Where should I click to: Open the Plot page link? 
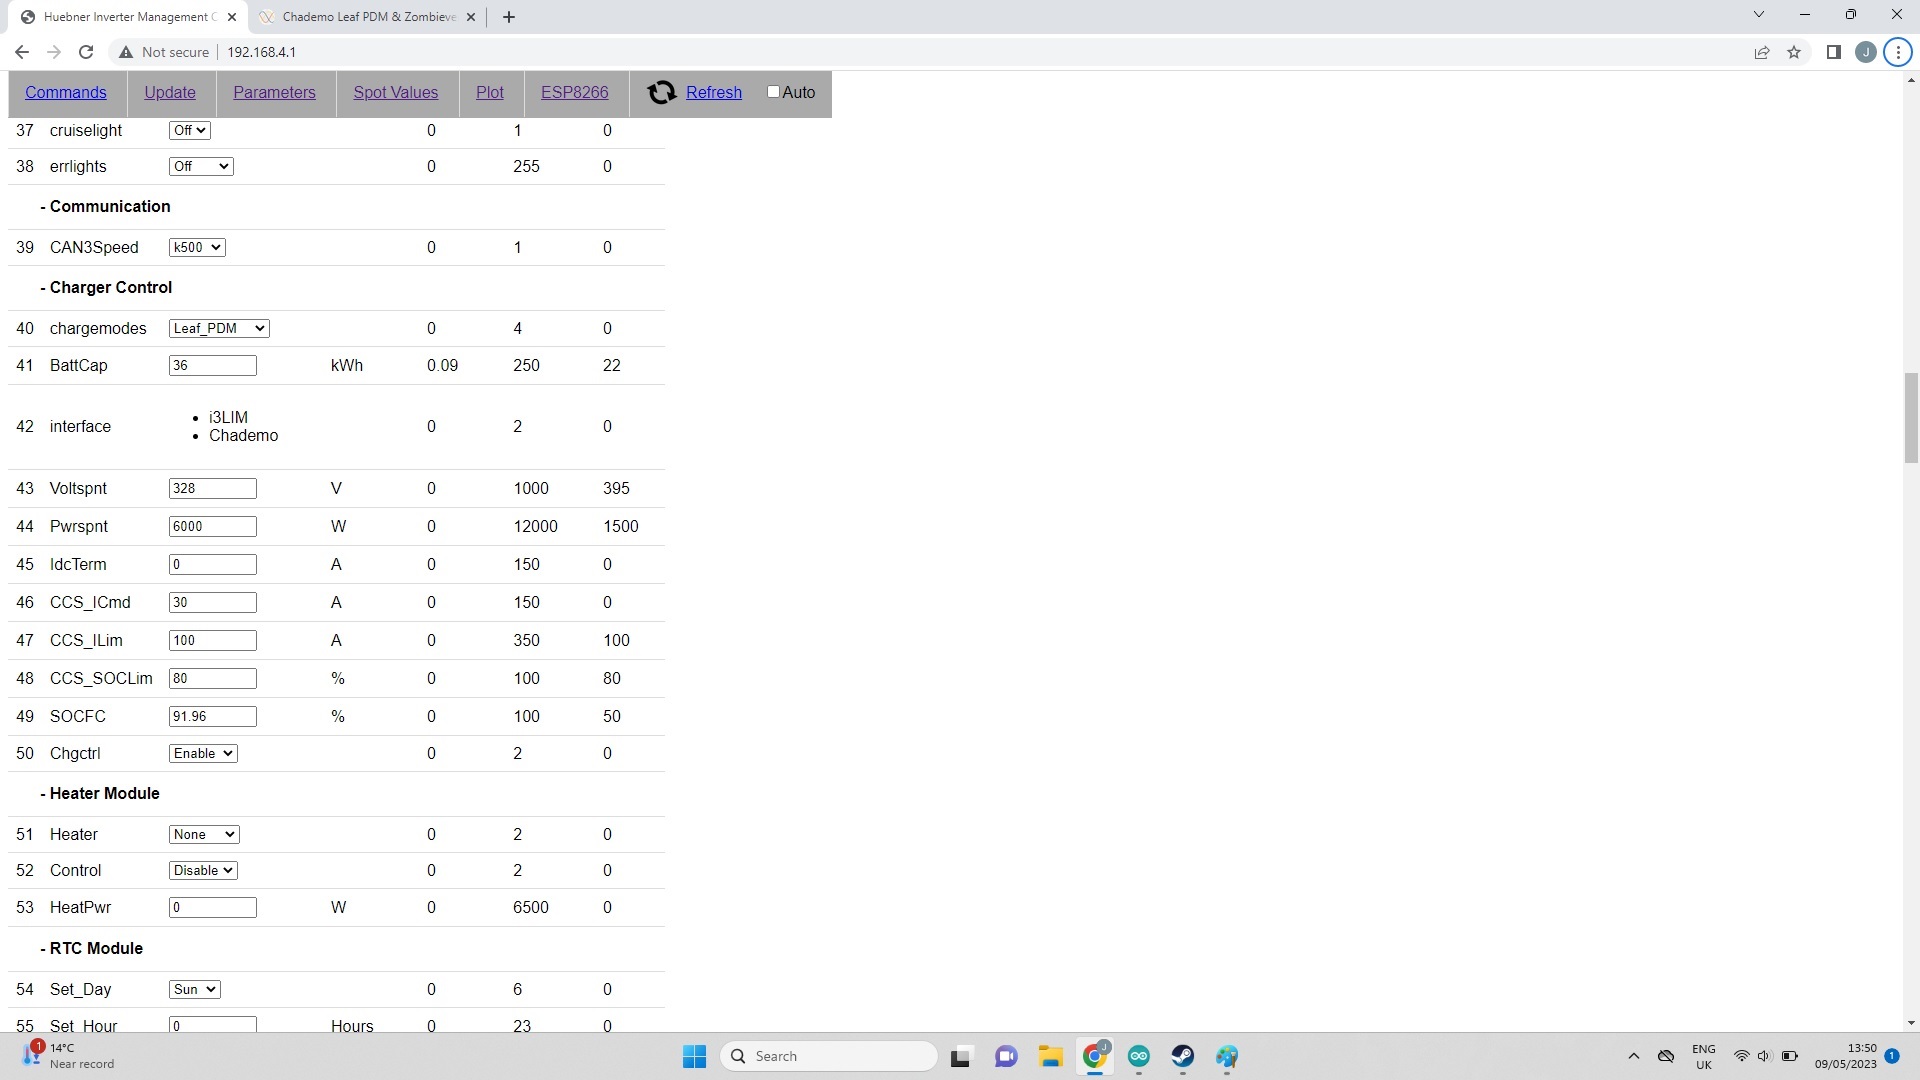pyautogui.click(x=489, y=92)
